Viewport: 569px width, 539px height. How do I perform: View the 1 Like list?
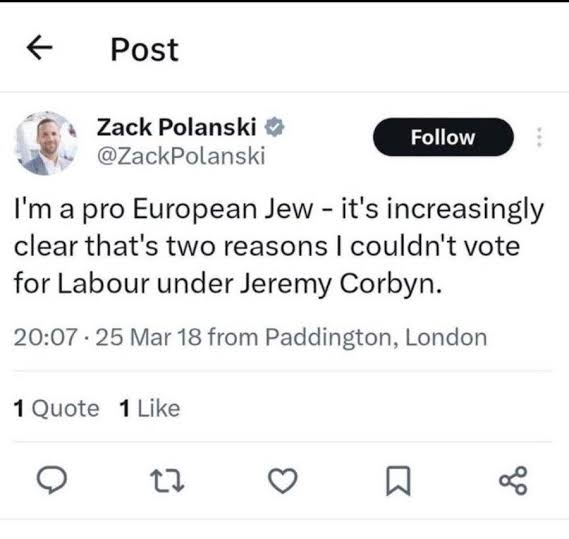pyautogui.click(x=150, y=408)
